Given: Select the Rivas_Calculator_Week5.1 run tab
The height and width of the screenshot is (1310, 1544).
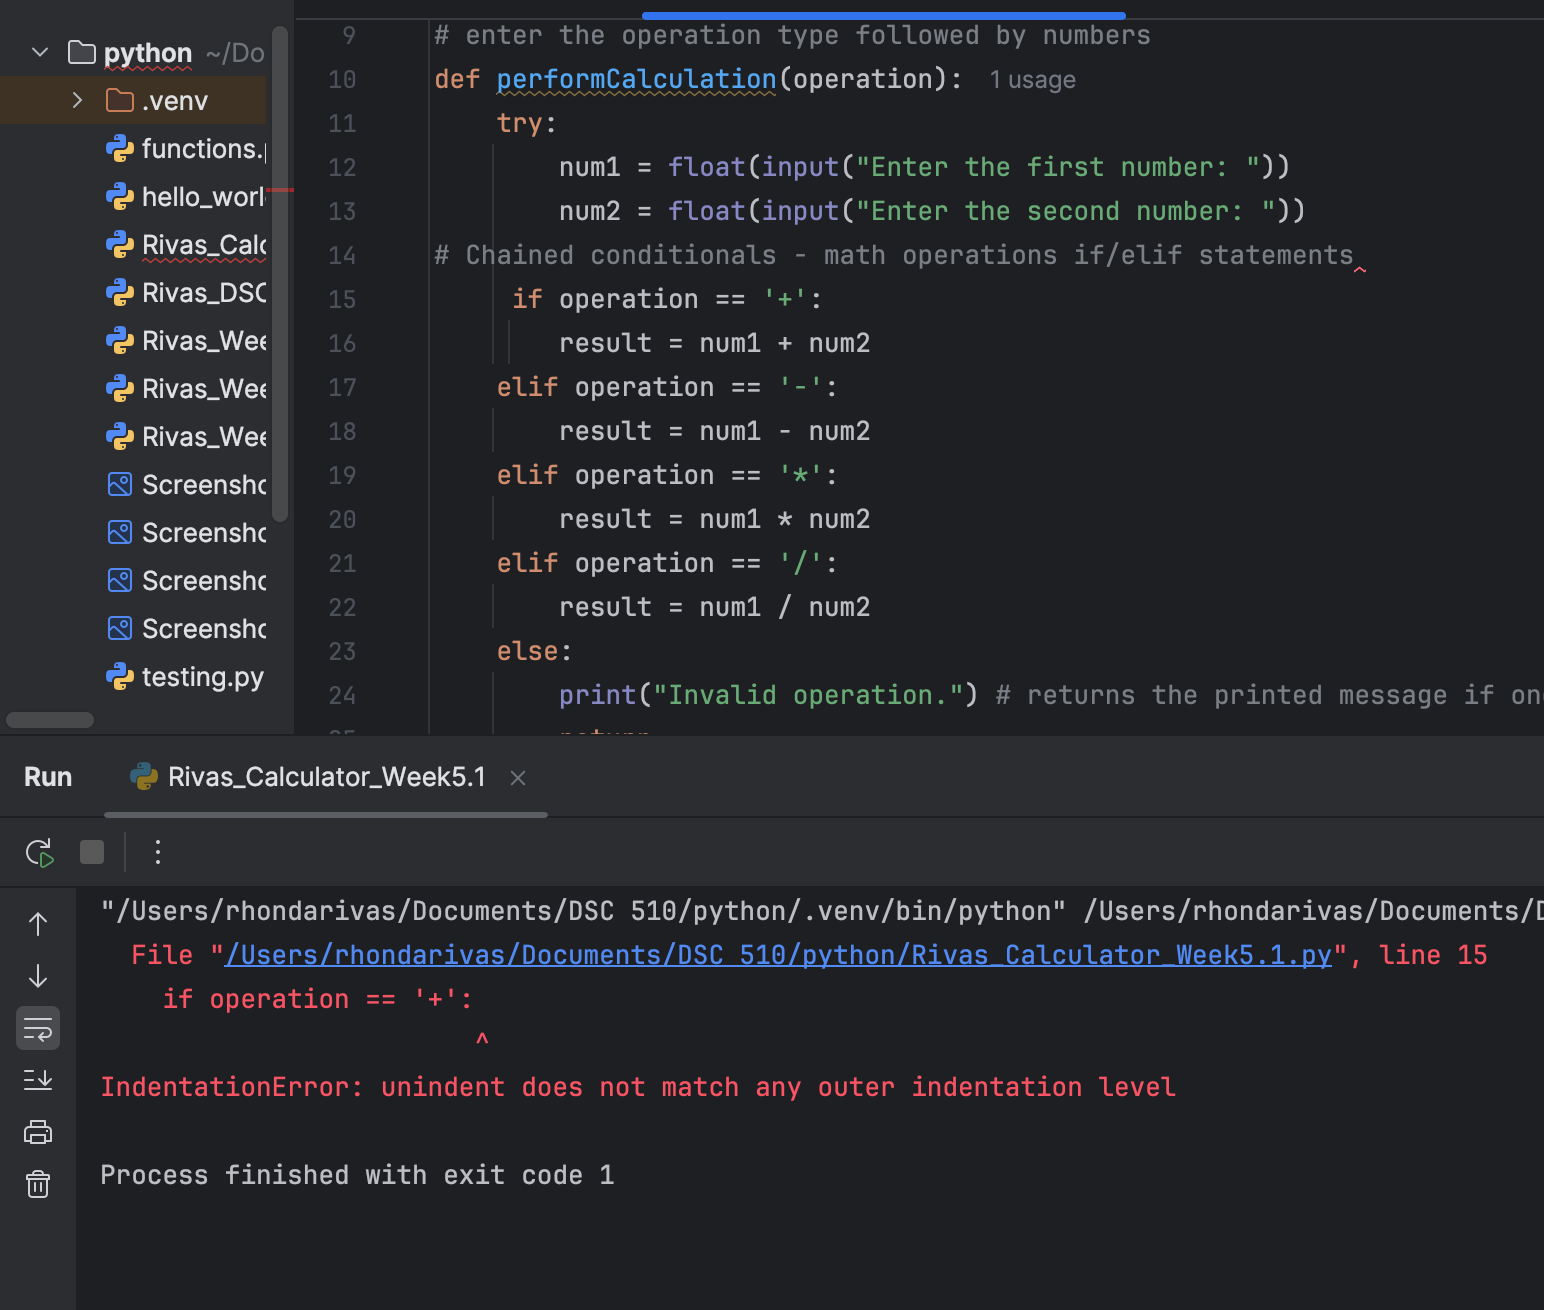Looking at the screenshot, I should pos(325,776).
